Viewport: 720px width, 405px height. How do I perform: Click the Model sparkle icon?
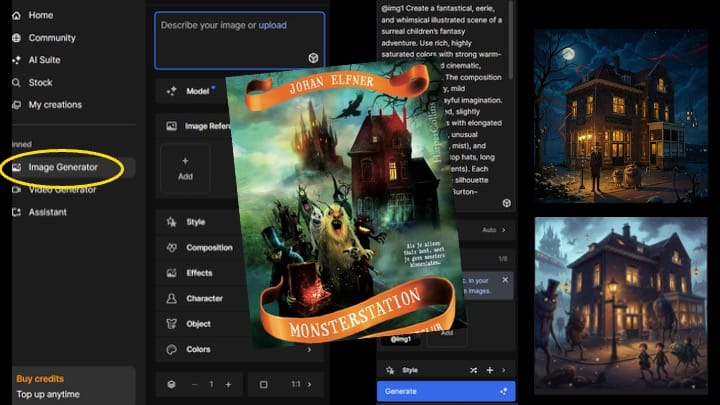pyautogui.click(x=172, y=91)
